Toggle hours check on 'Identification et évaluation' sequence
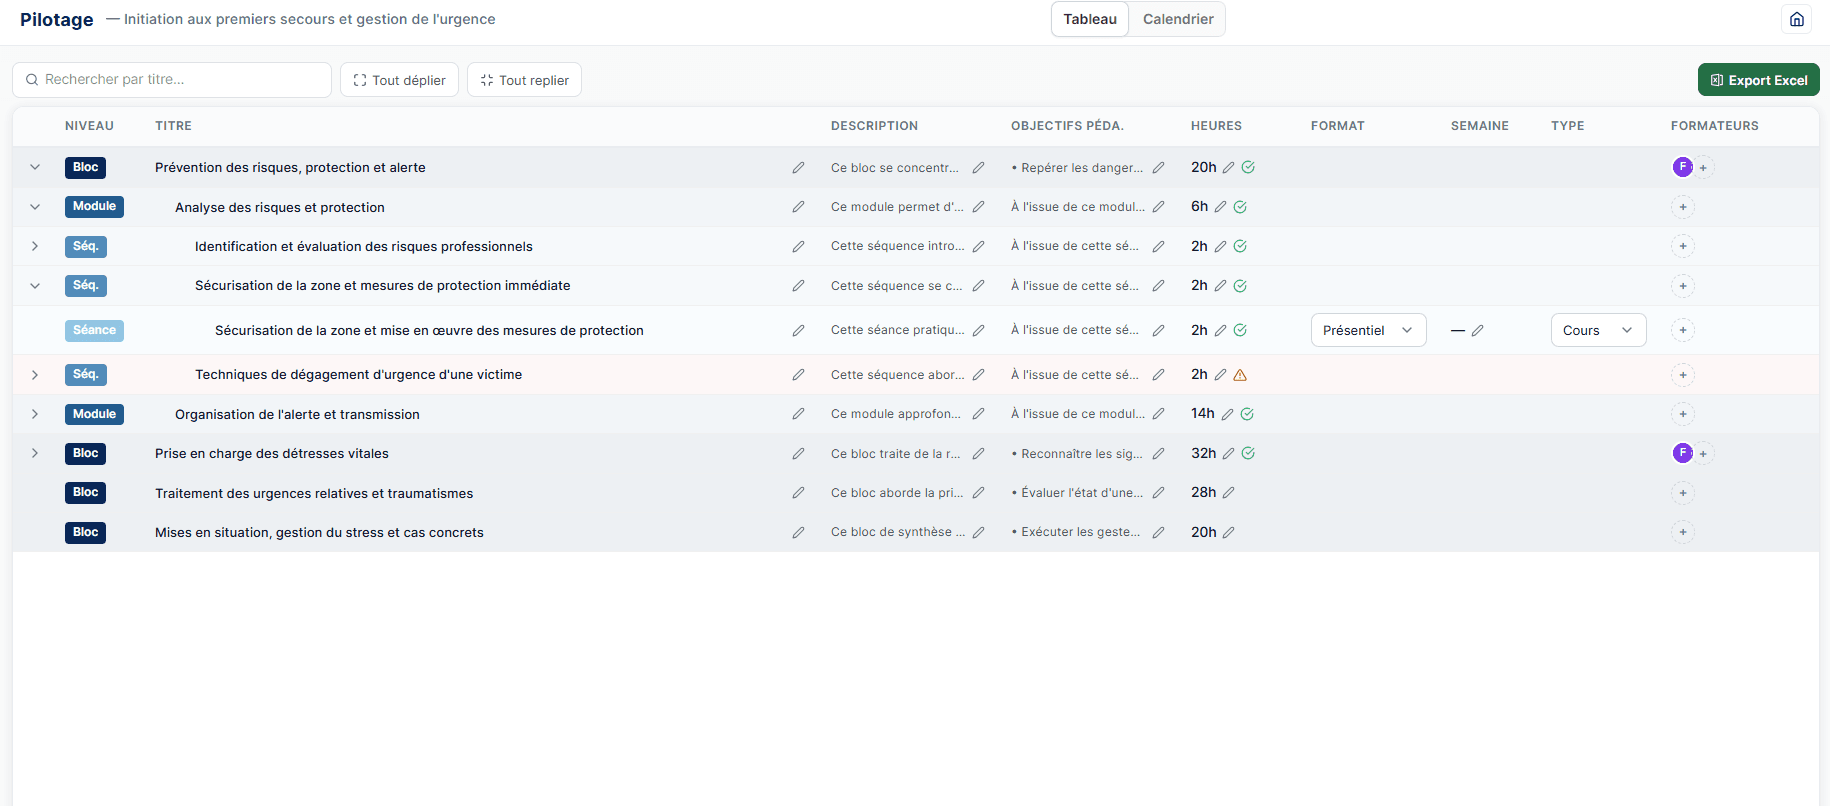Screen dimensions: 1830x806 1240,246
